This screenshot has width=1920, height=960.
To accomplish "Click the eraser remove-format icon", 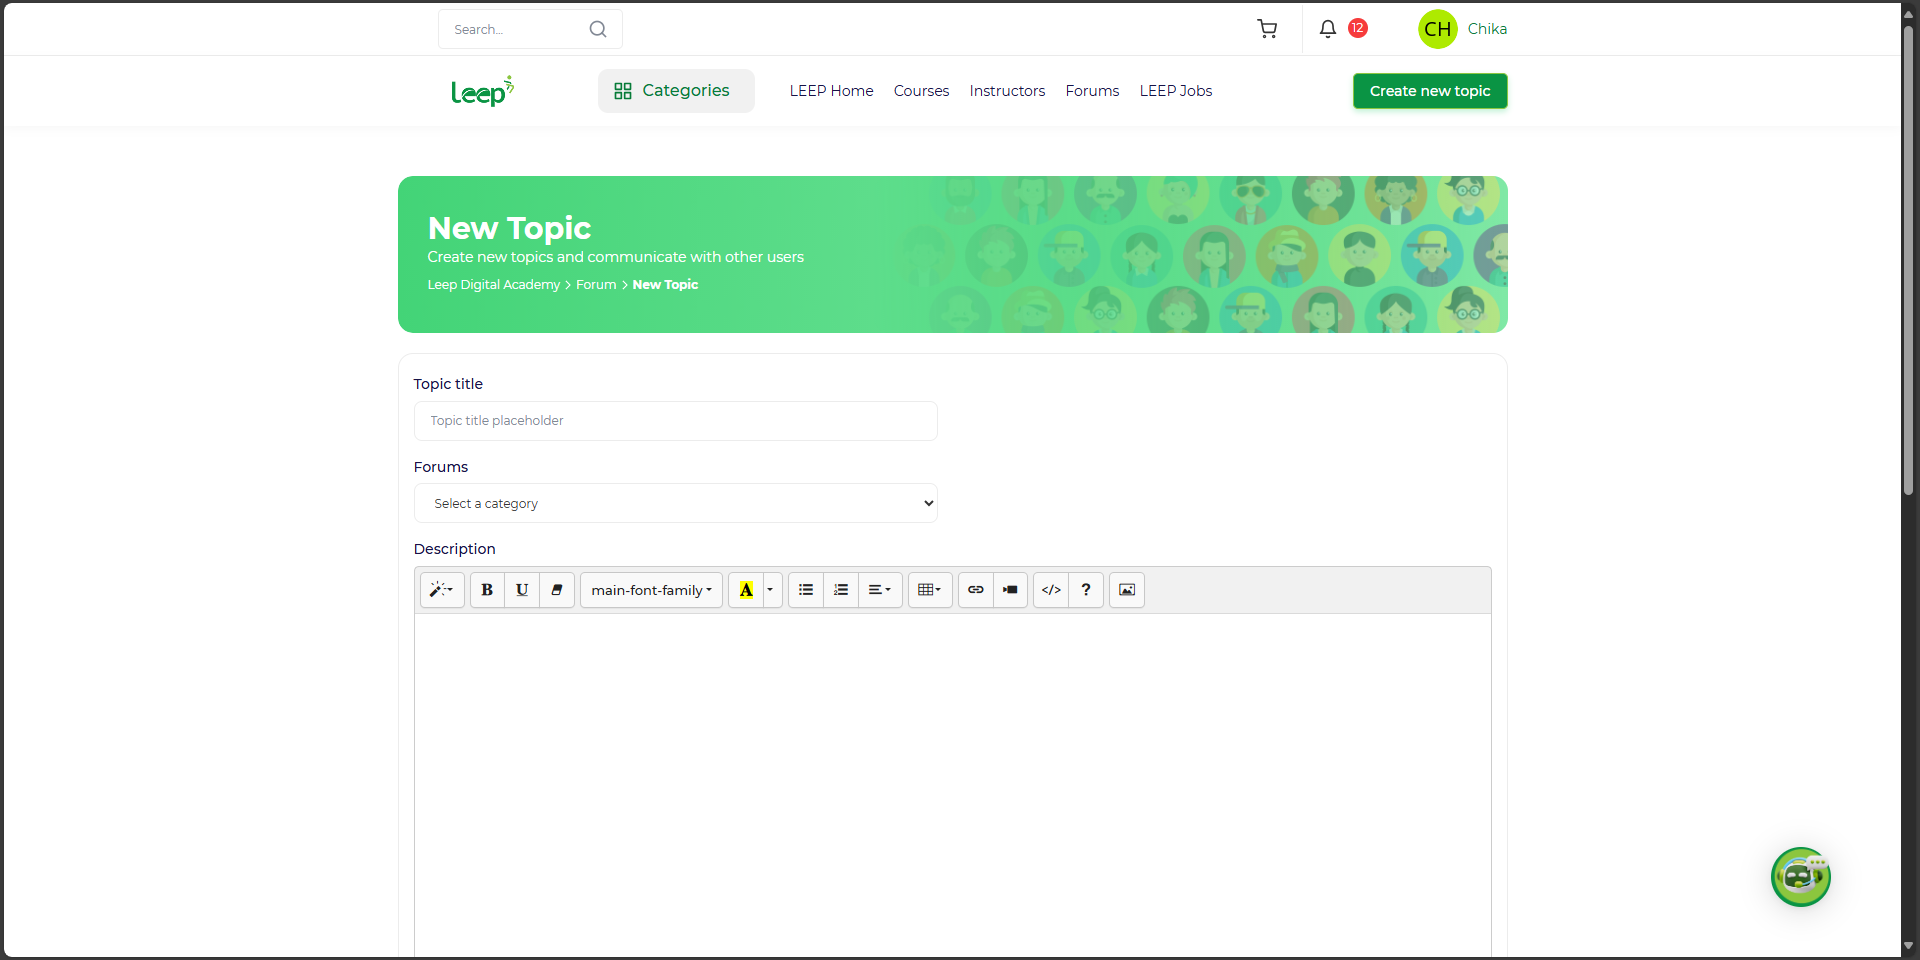I will 557,590.
